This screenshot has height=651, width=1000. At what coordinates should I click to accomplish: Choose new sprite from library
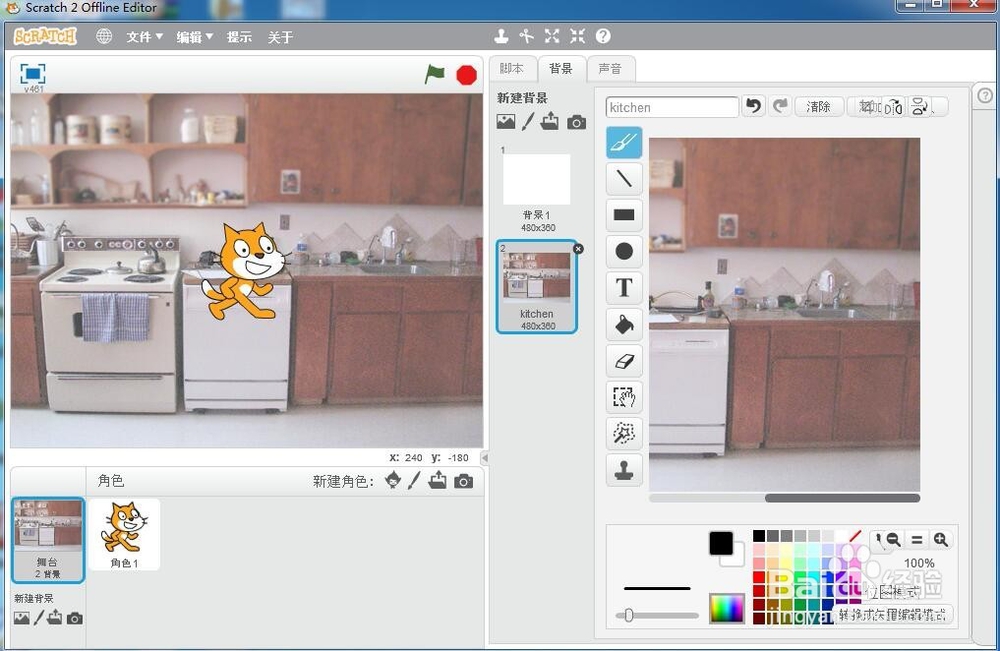(x=393, y=480)
